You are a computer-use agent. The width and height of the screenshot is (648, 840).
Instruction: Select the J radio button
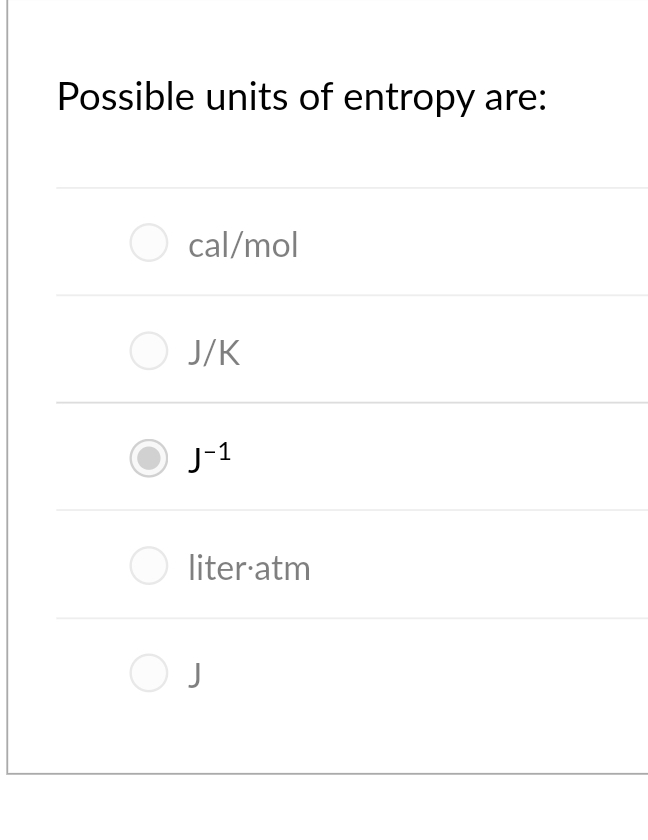tap(148, 673)
